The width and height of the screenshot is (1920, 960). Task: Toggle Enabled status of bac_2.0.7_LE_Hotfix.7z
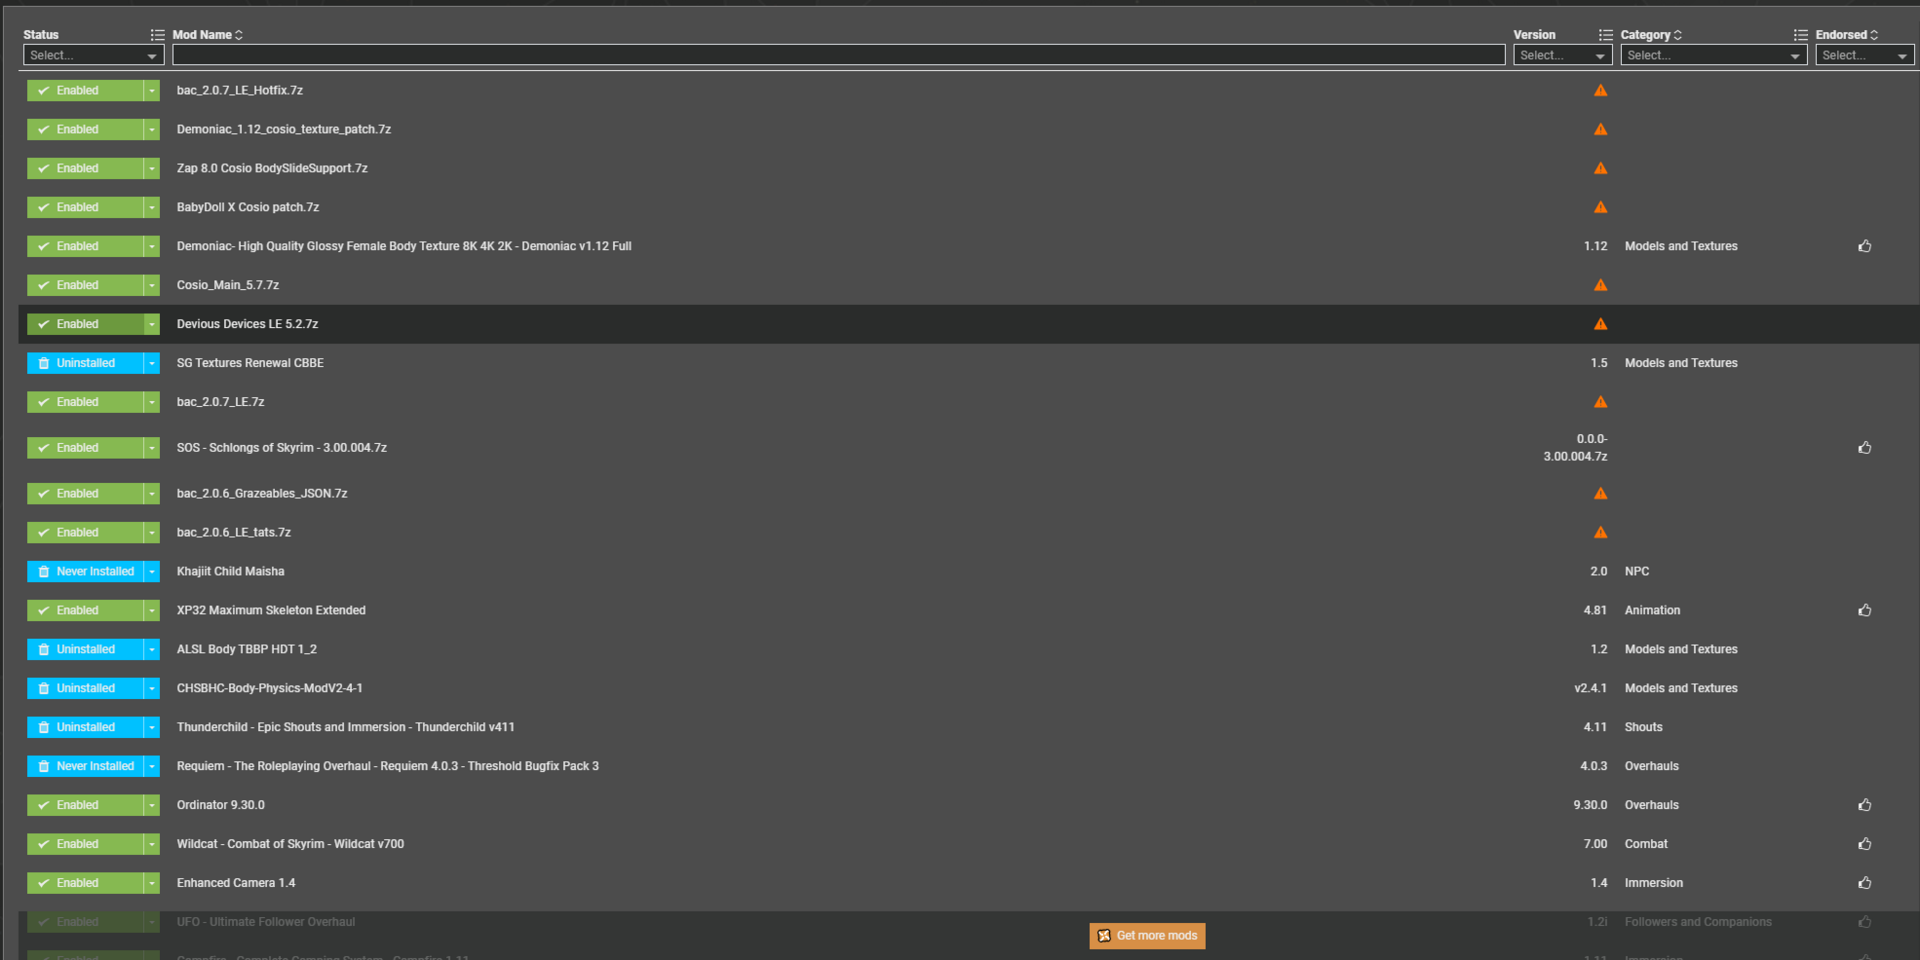coord(85,90)
